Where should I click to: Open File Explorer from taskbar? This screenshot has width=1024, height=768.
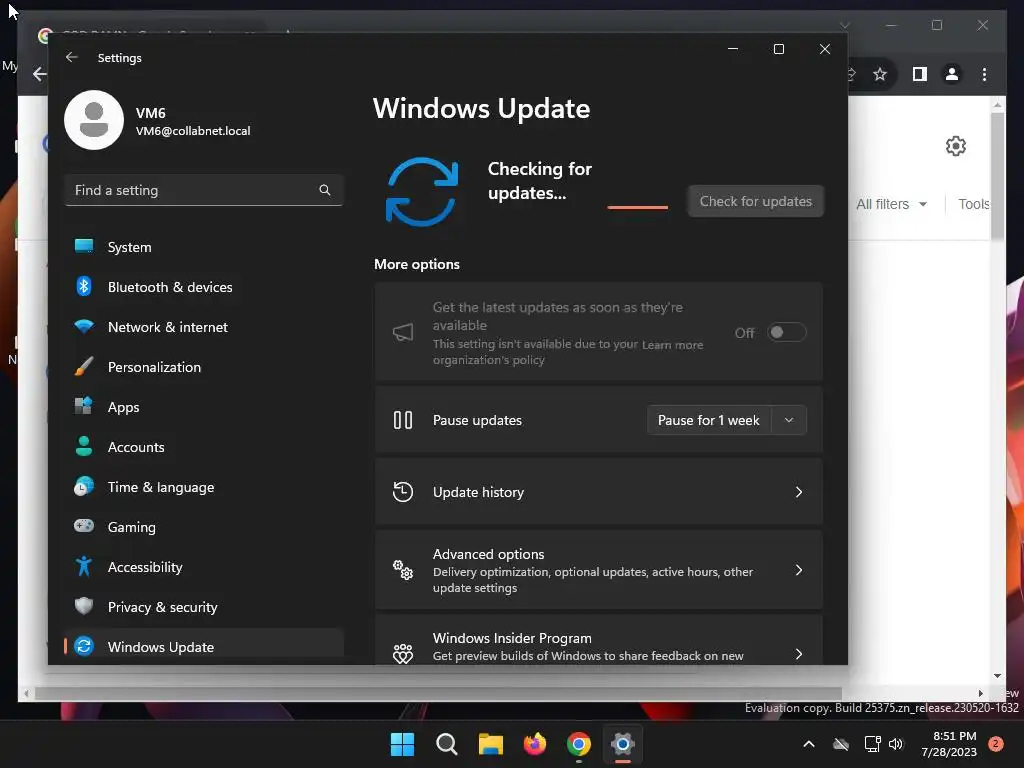pyautogui.click(x=490, y=744)
